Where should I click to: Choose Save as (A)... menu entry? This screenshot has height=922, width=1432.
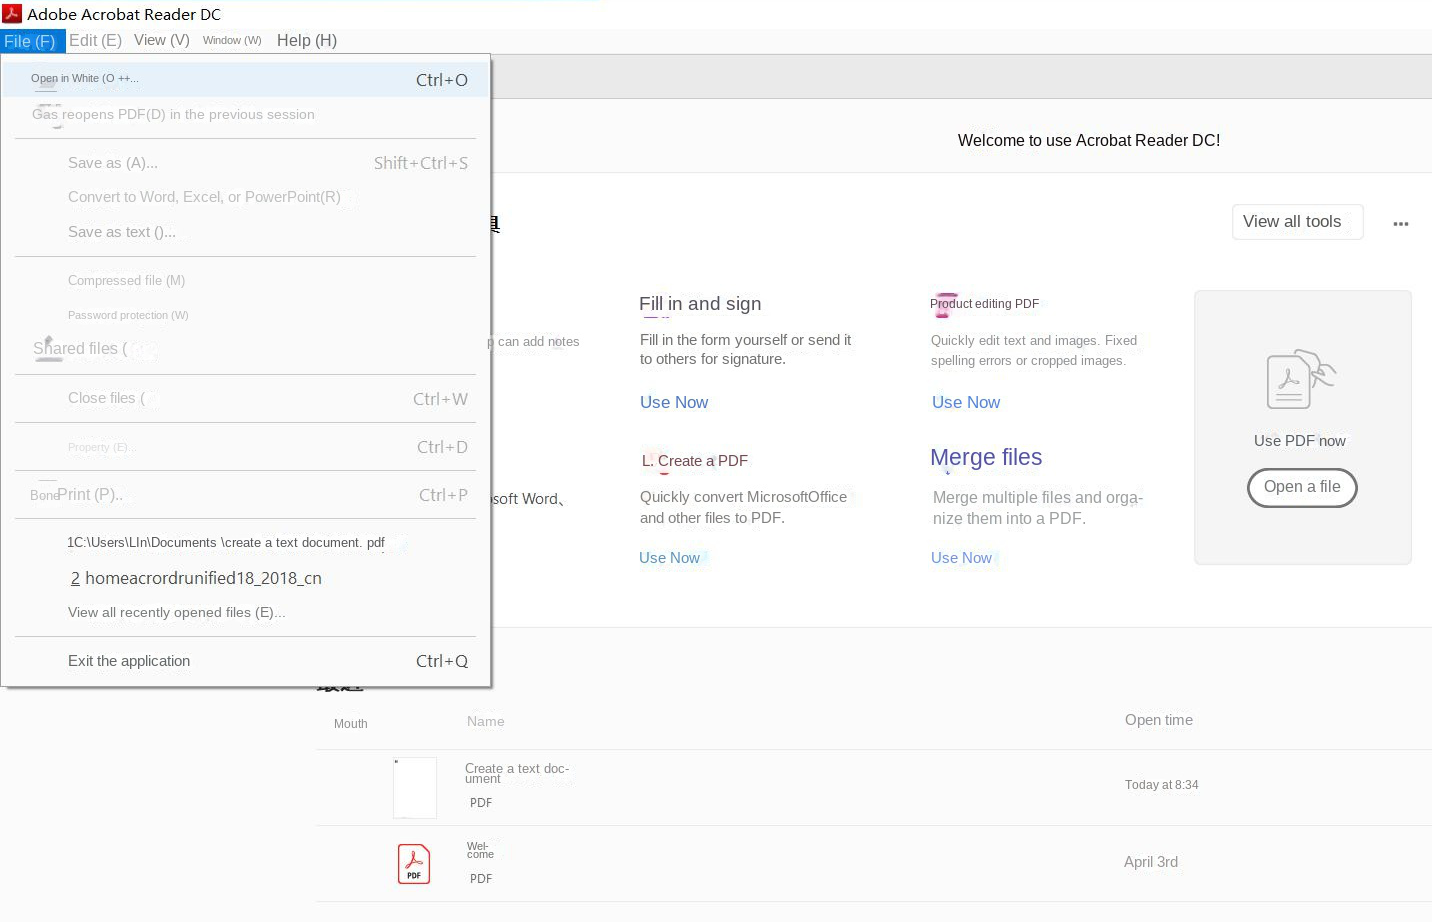click(245, 163)
